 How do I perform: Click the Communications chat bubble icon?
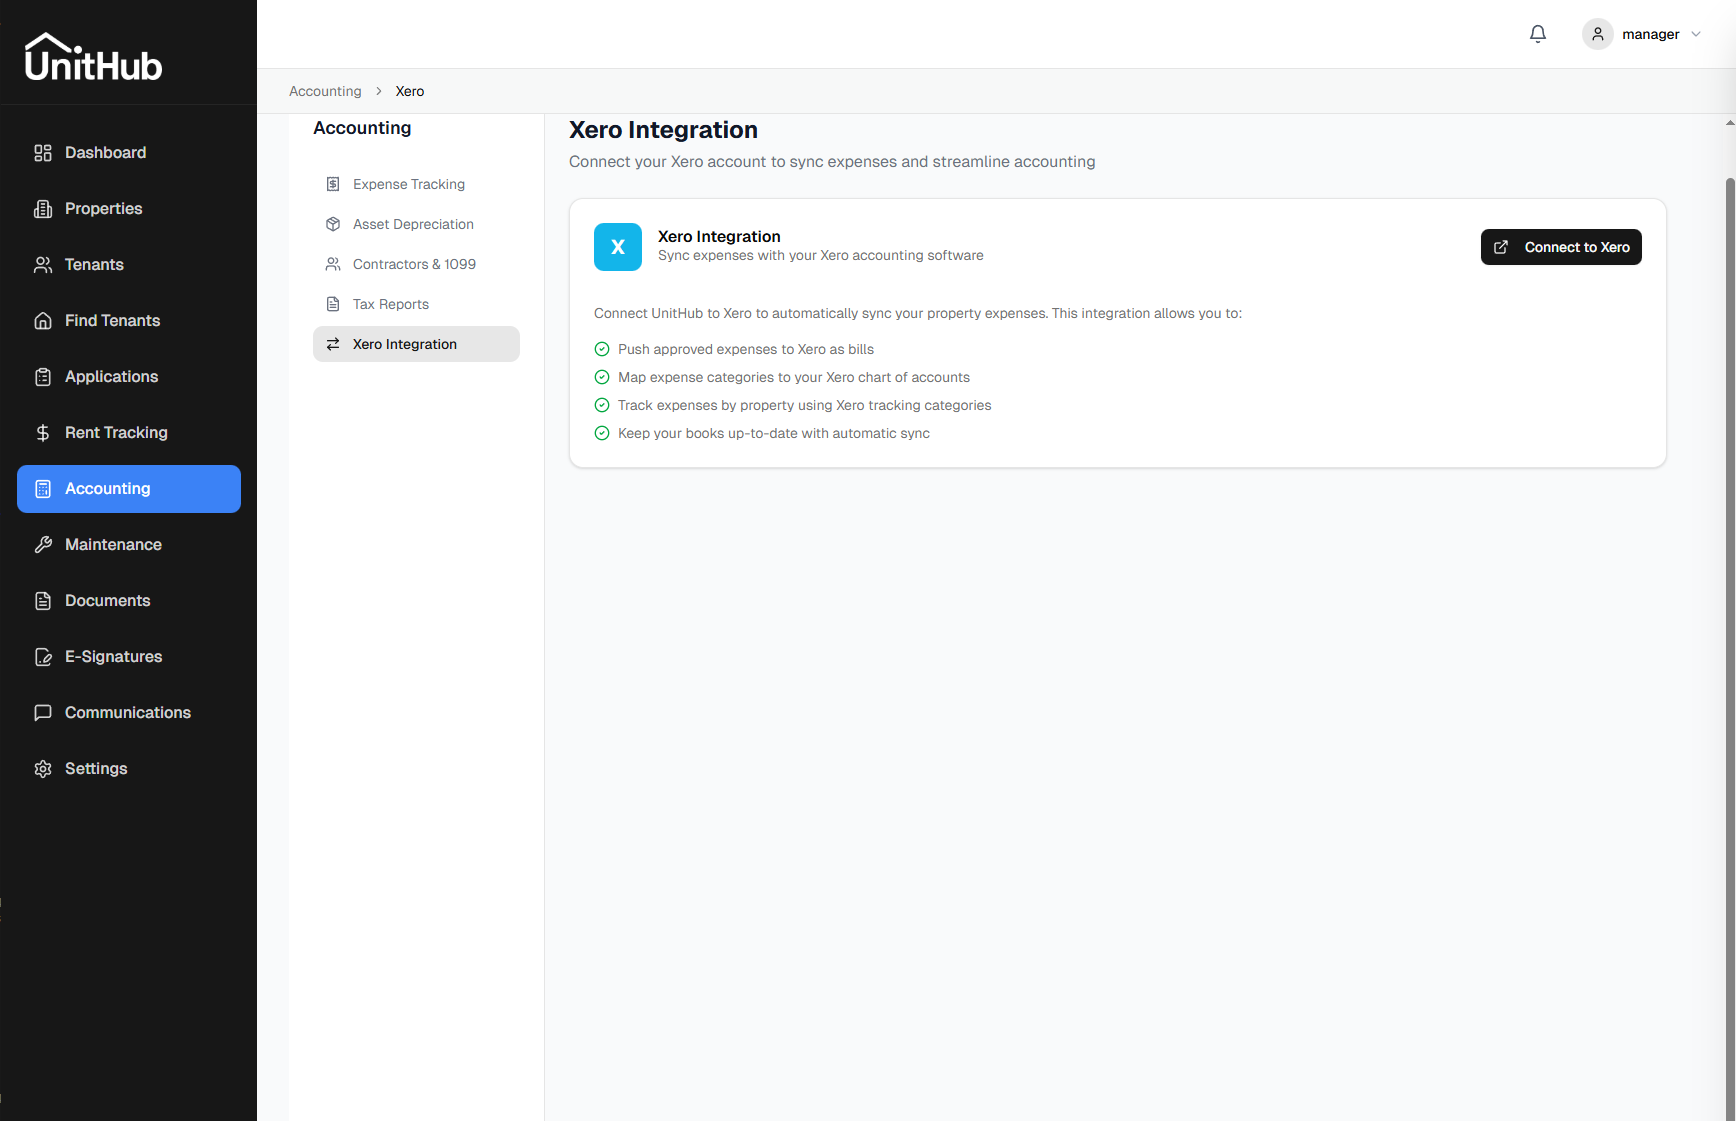tap(43, 713)
